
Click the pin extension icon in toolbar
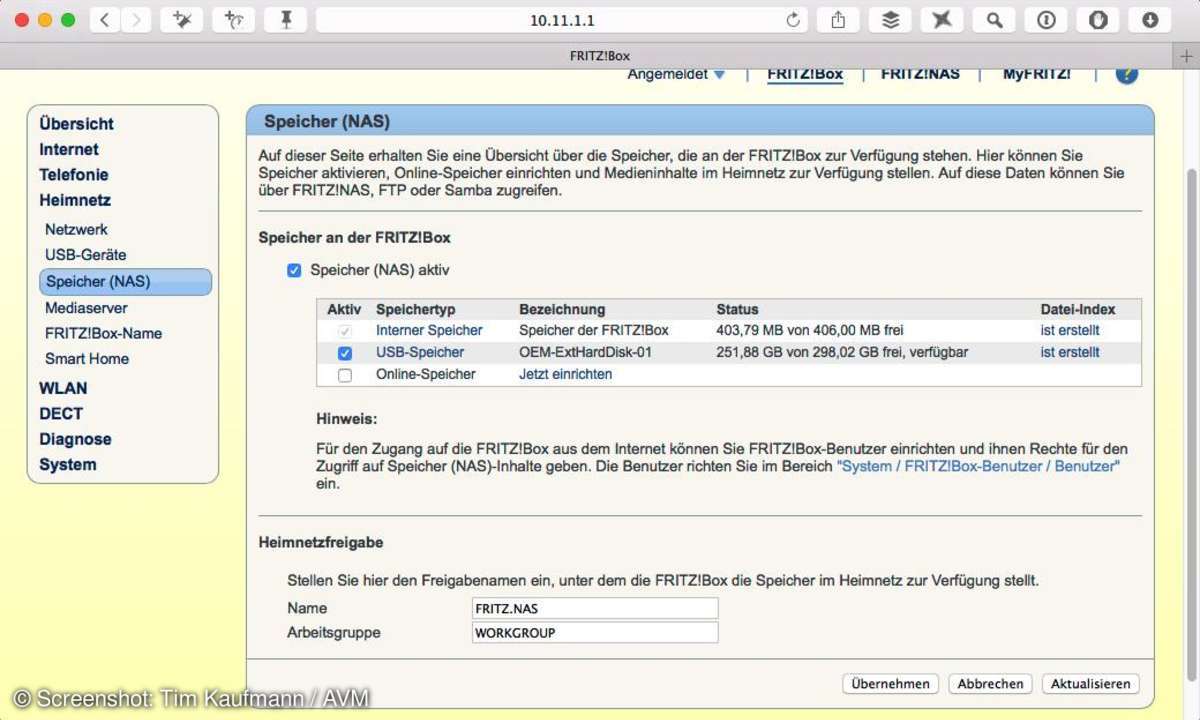click(x=286, y=20)
